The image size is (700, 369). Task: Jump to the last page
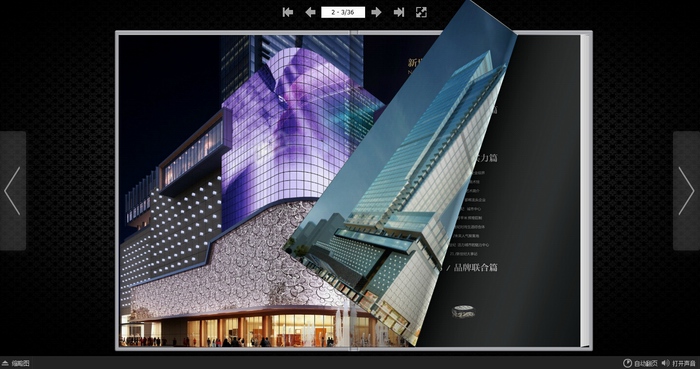click(399, 12)
